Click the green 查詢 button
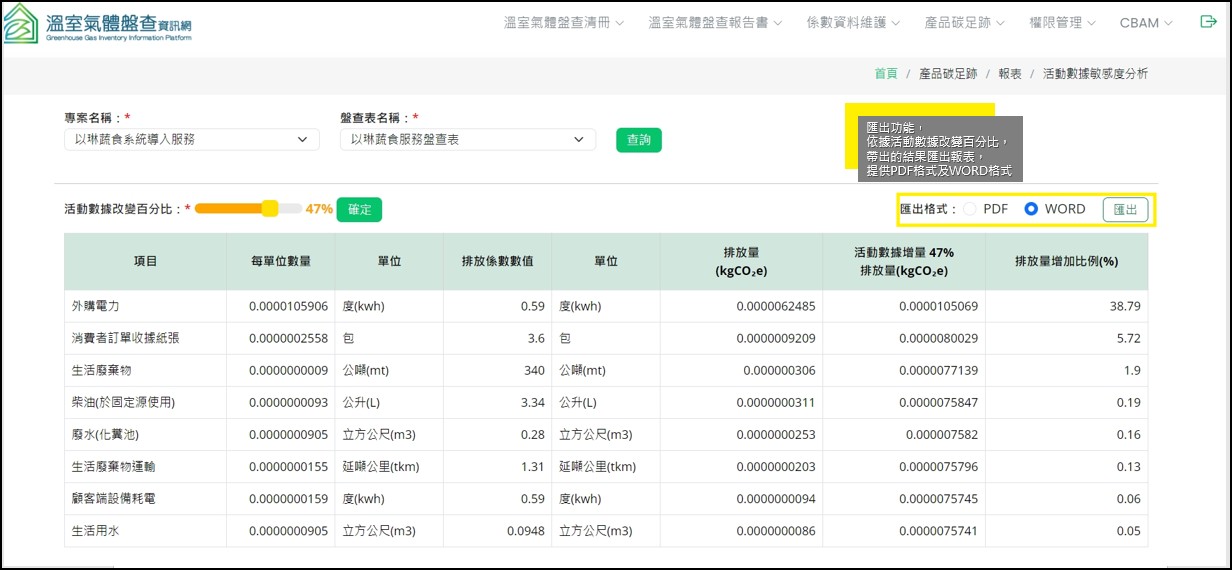 (x=638, y=140)
